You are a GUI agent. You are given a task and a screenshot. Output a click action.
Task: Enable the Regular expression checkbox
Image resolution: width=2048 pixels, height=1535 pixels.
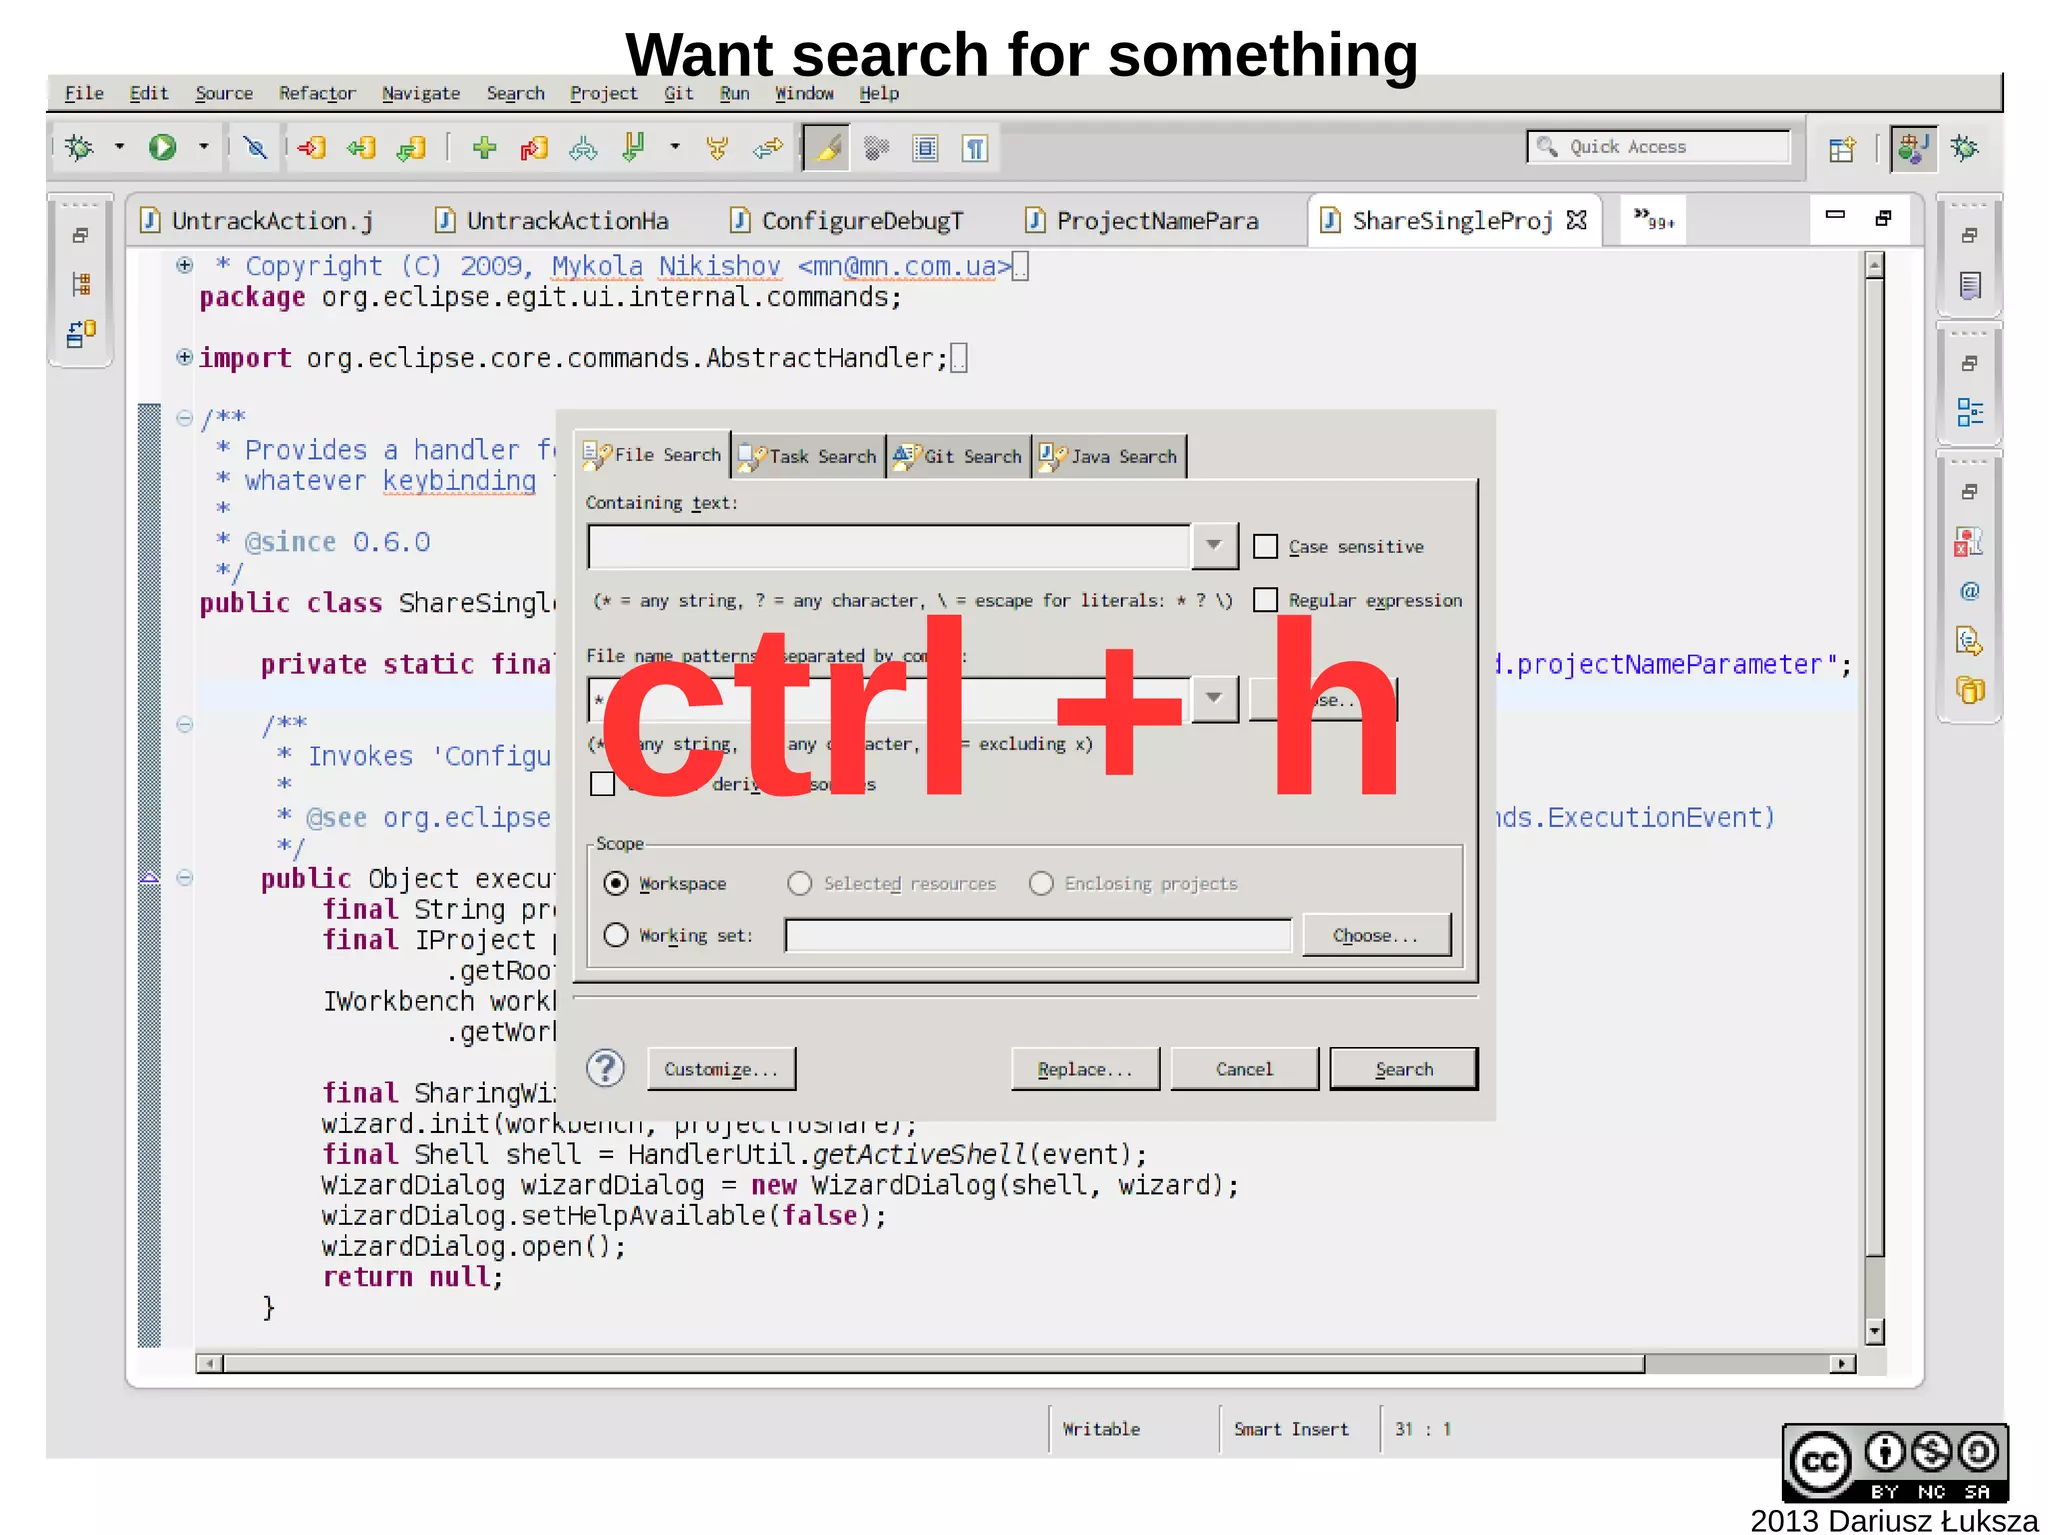pos(1265,599)
